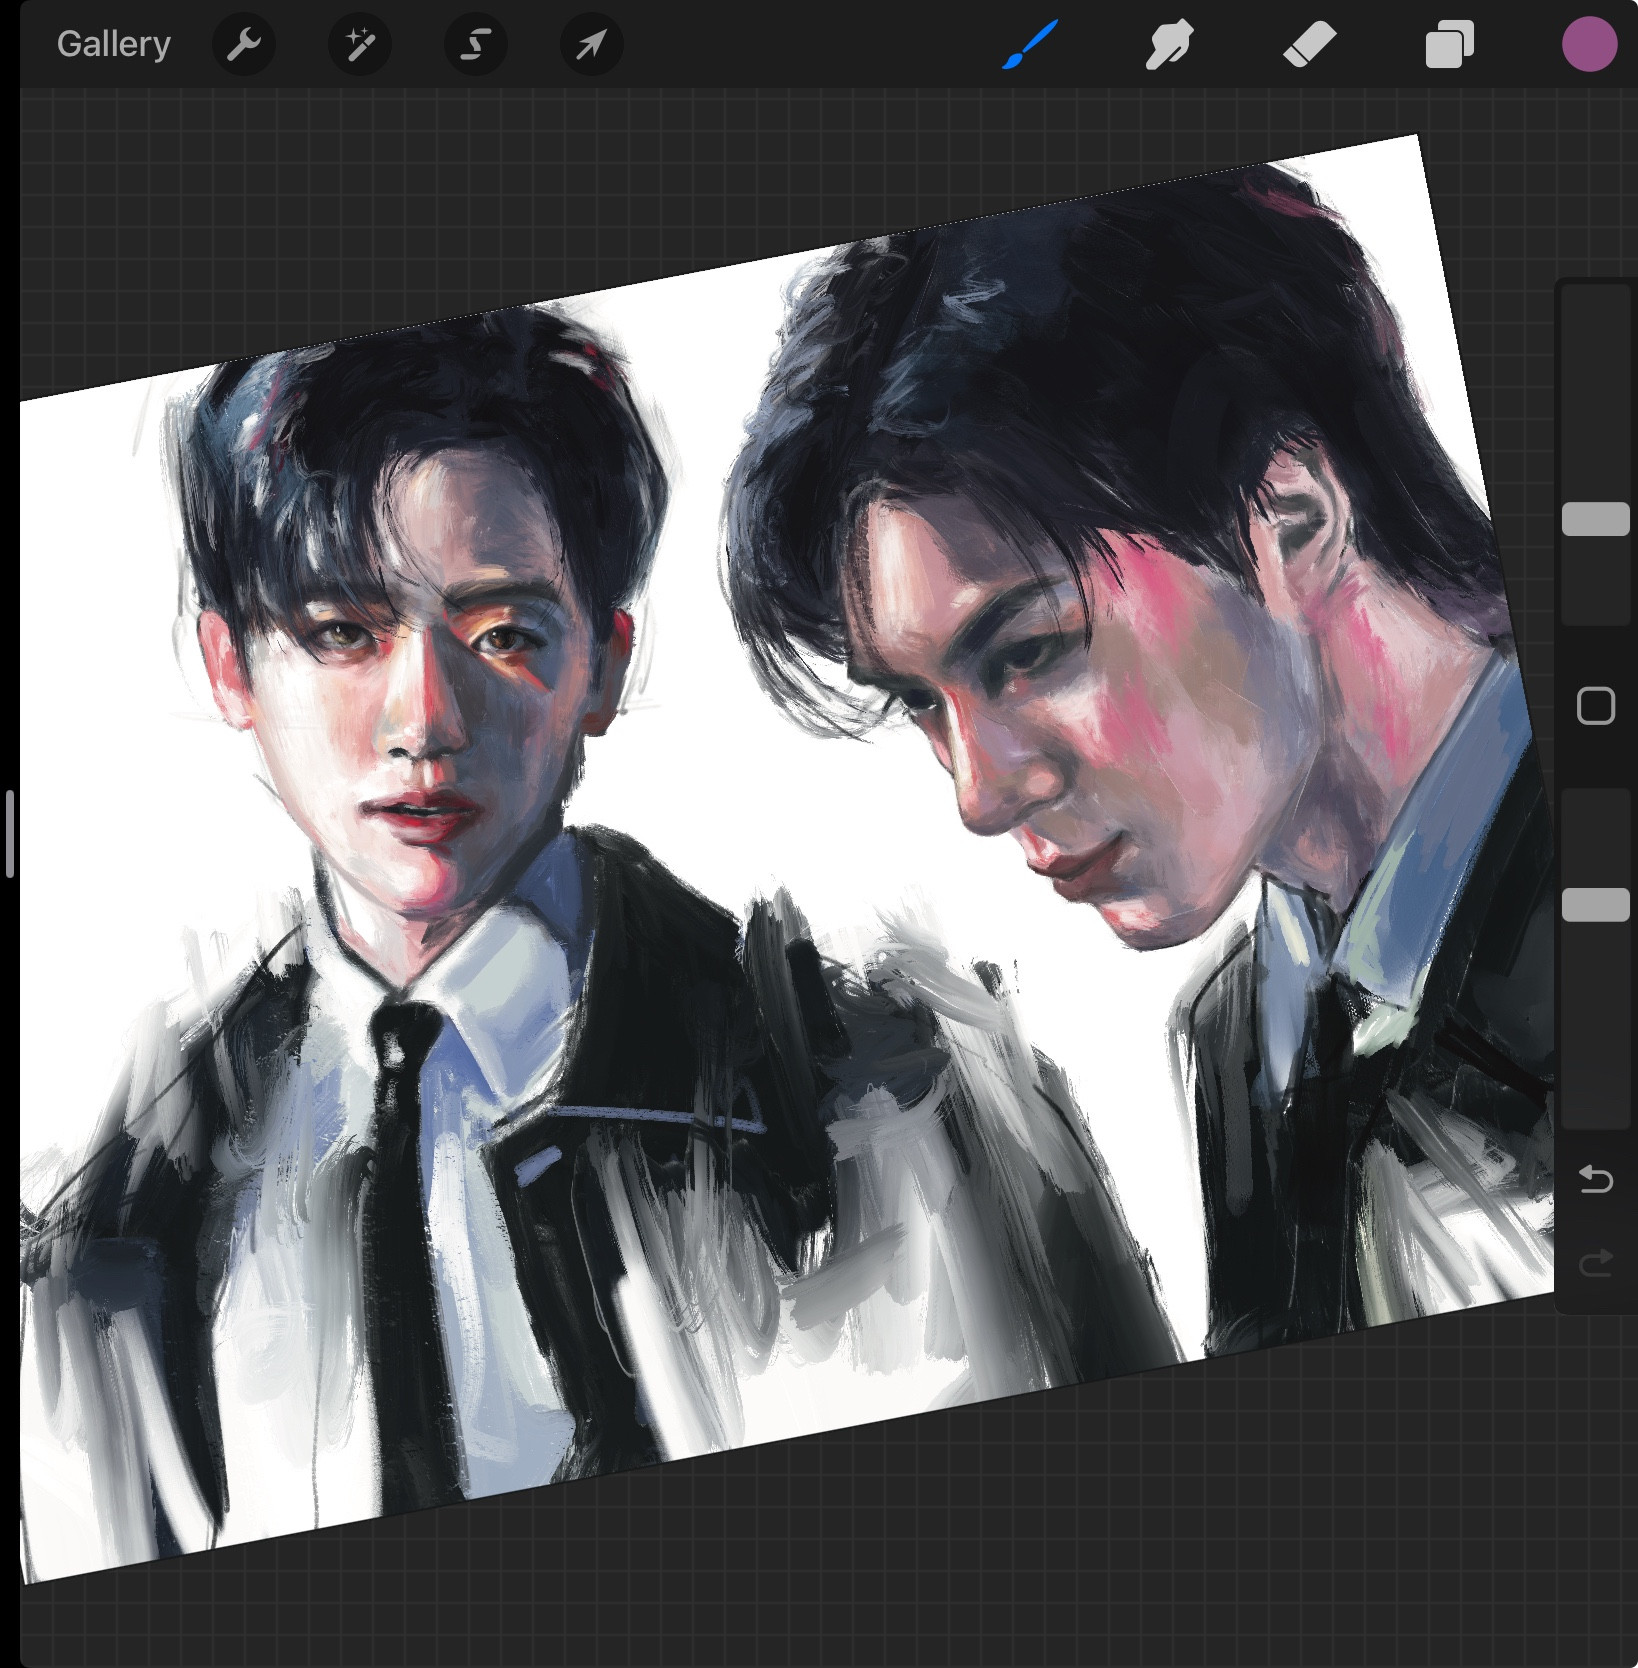The height and width of the screenshot is (1668, 1638).
Task: Open the purple active color picker
Action: click(1589, 45)
